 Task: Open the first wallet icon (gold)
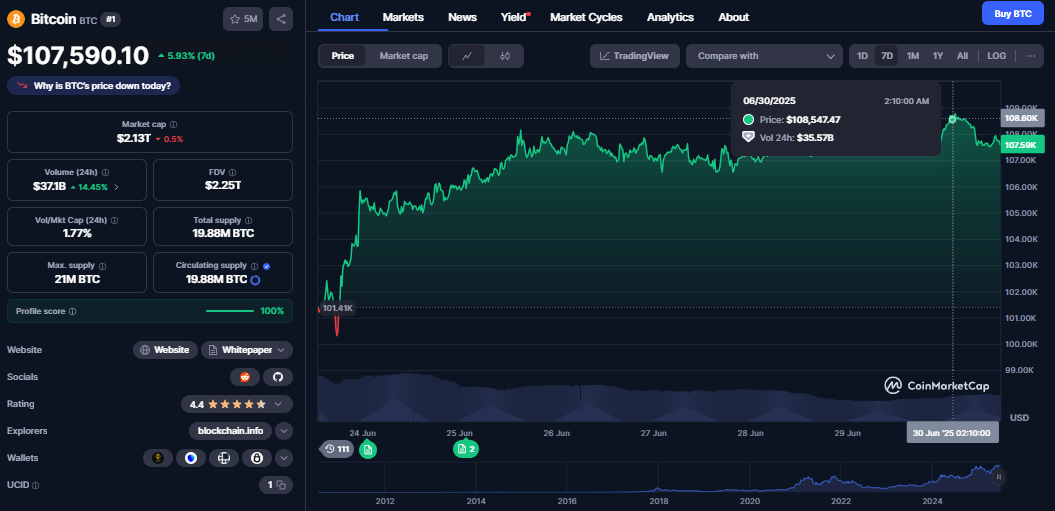click(x=158, y=458)
